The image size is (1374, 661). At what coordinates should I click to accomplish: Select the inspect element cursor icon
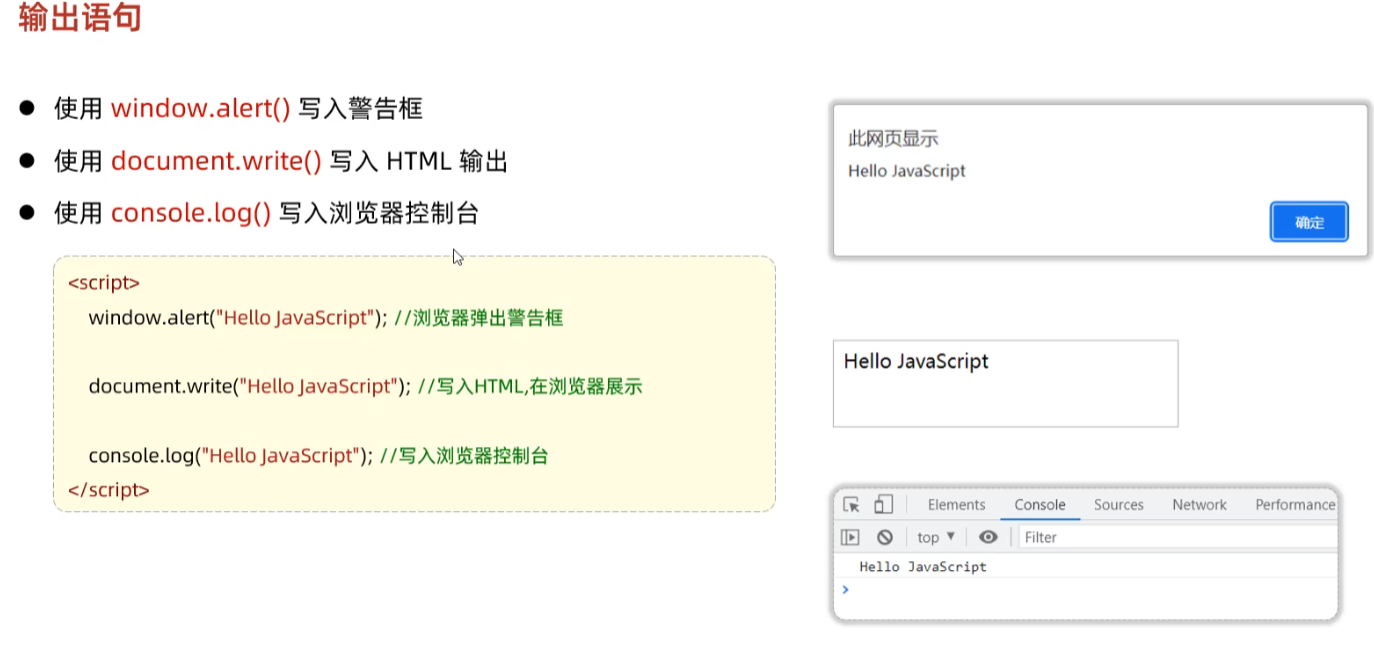(x=851, y=505)
